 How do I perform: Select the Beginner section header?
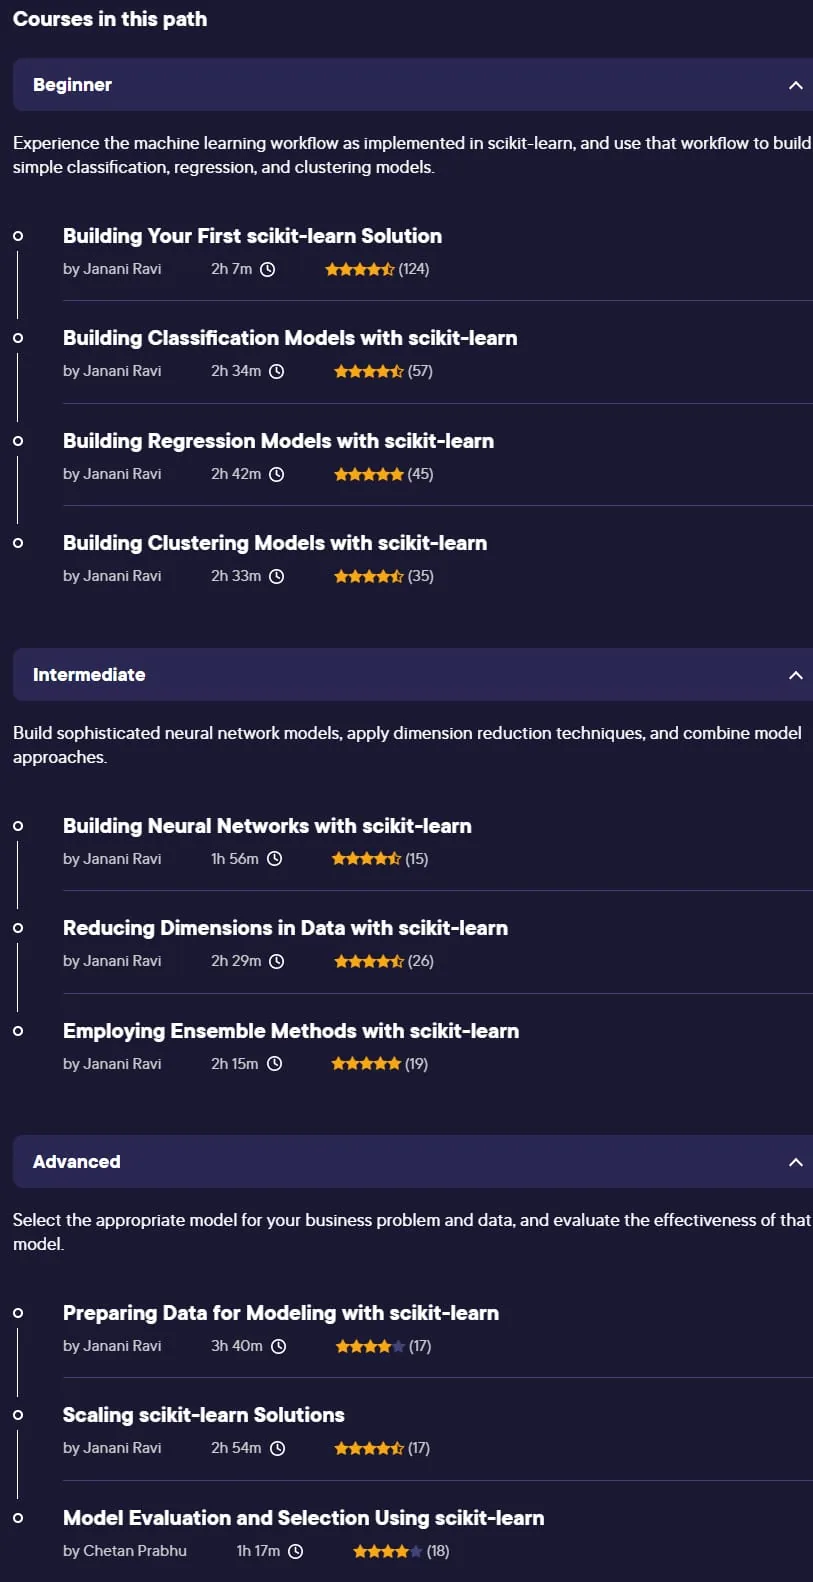(x=412, y=85)
